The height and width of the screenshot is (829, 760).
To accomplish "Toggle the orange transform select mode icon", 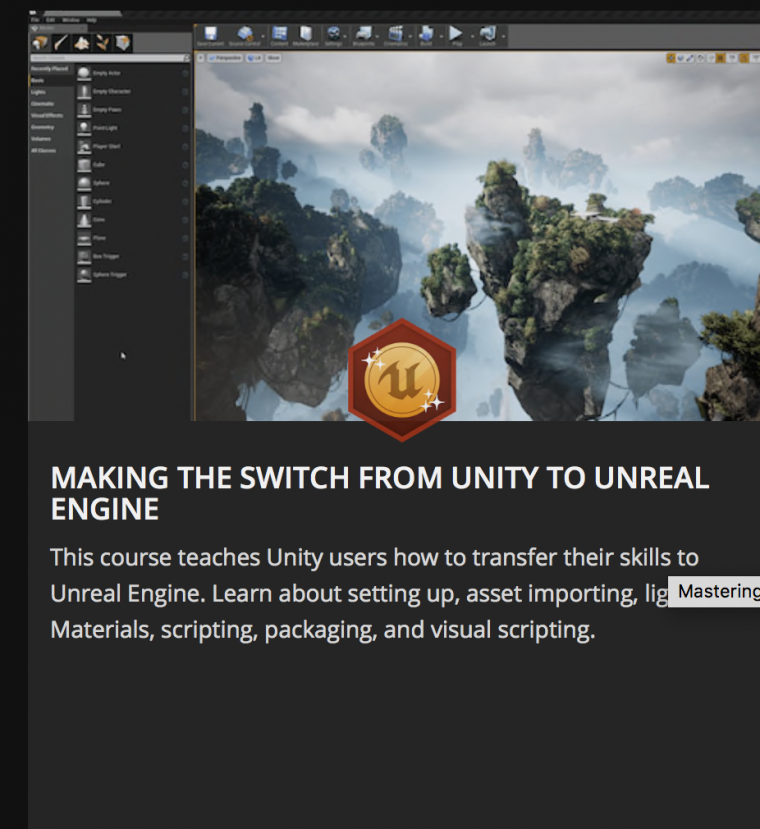I will coord(671,58).
